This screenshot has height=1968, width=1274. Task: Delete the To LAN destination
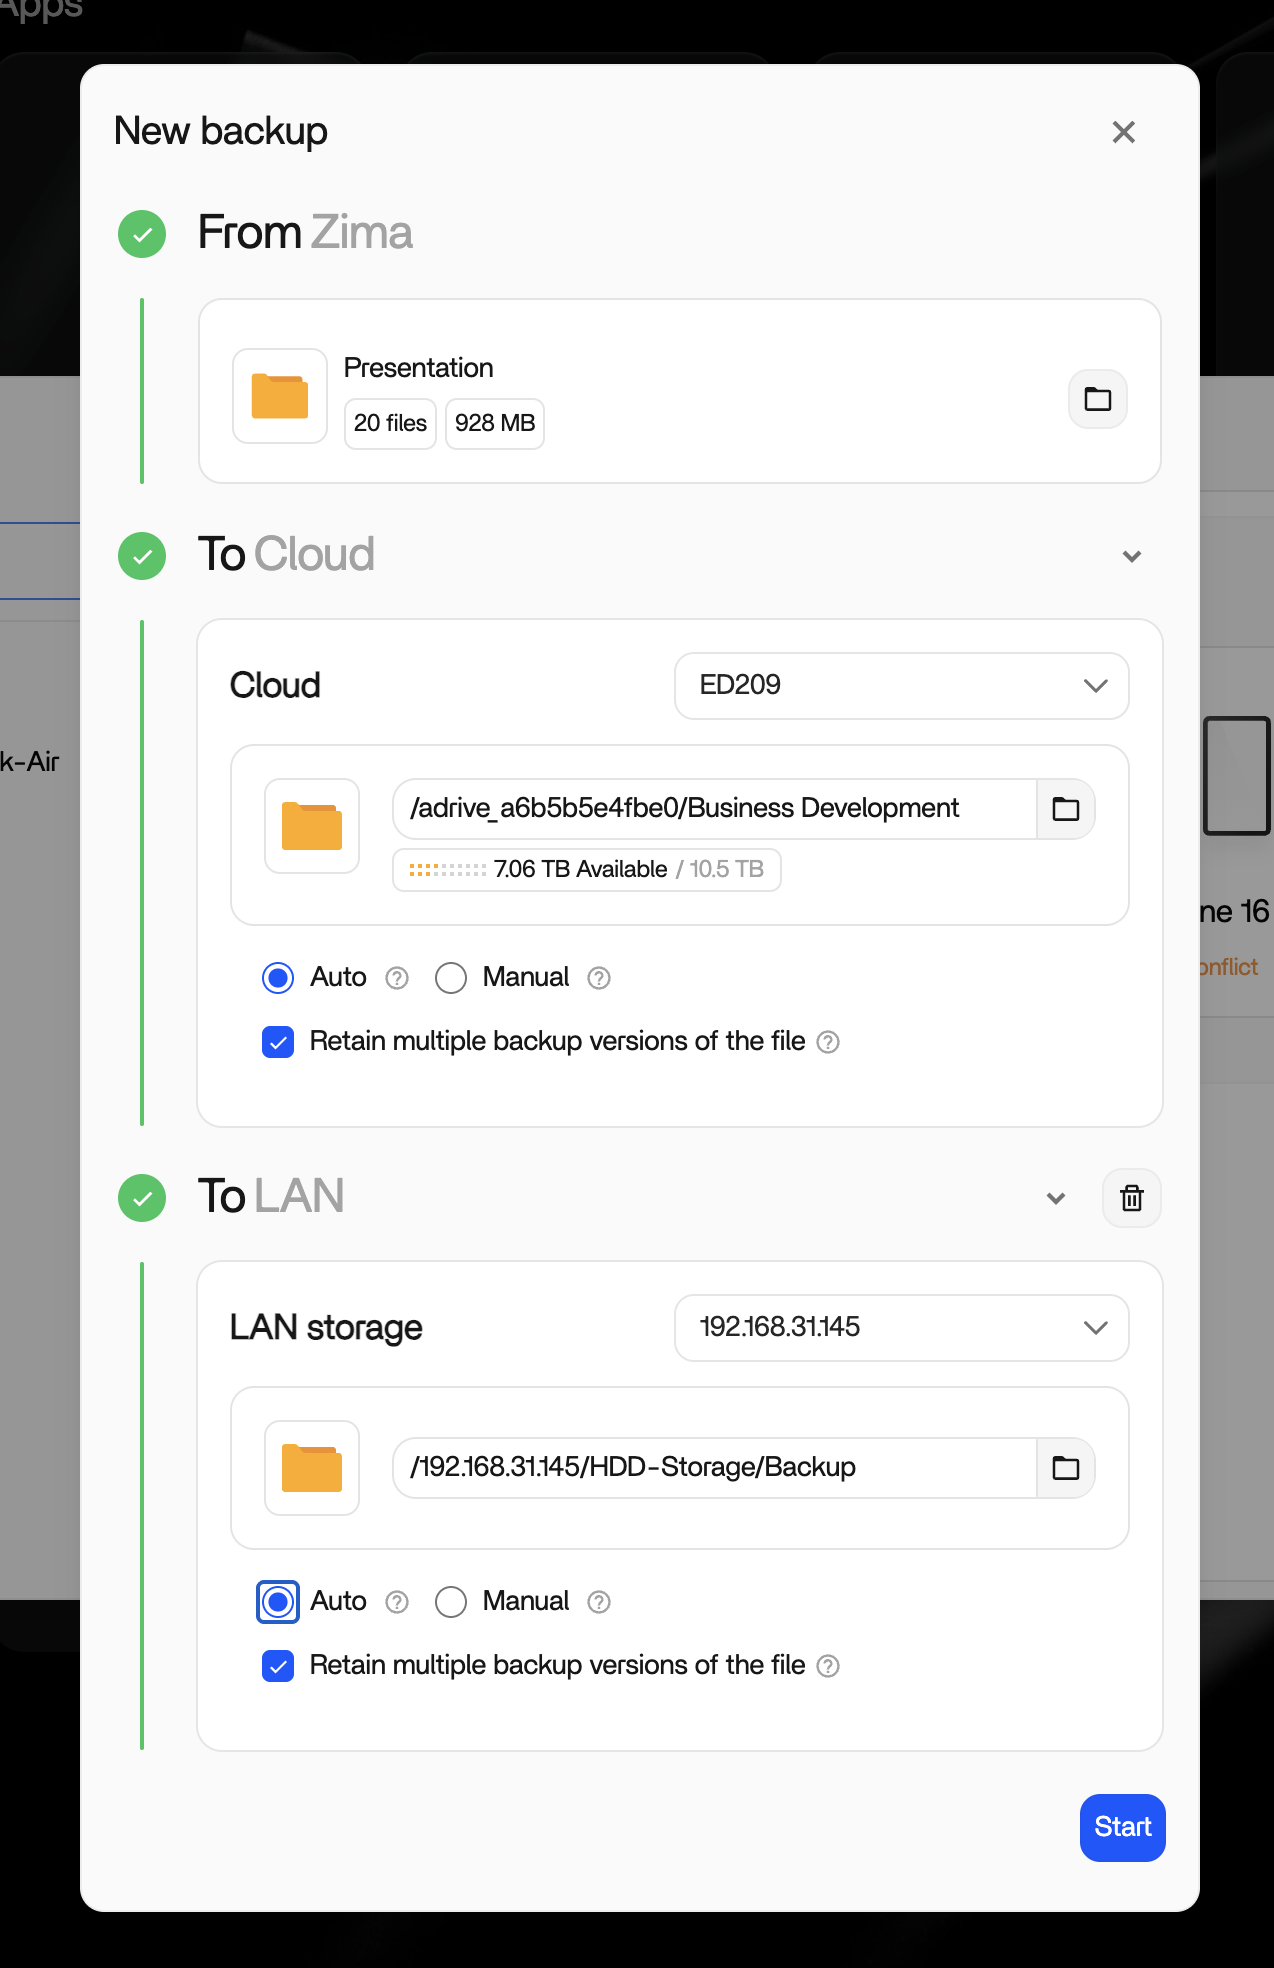1132,1198
